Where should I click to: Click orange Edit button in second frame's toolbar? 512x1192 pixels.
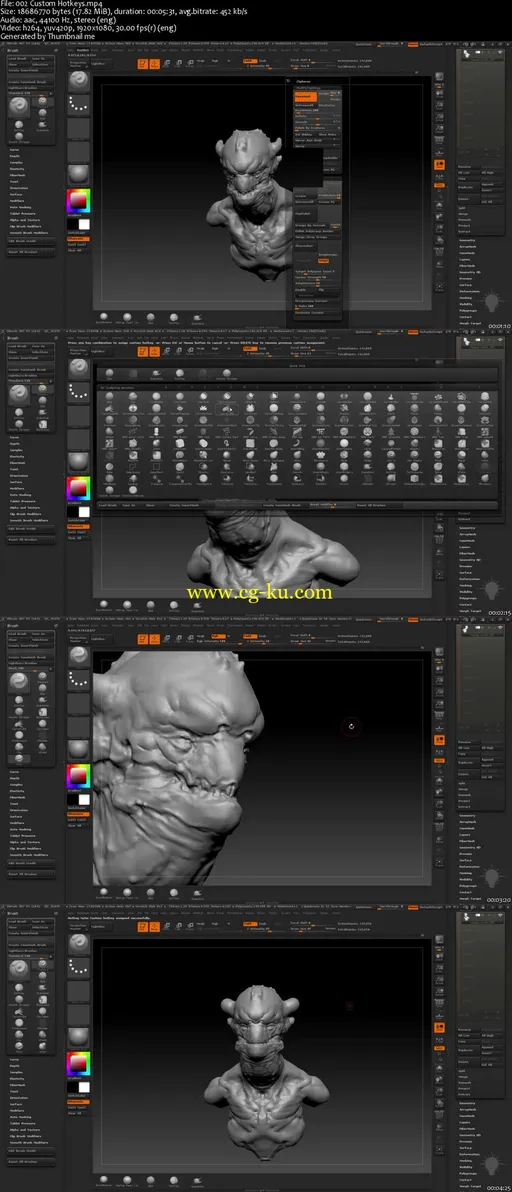pos(142,352)
